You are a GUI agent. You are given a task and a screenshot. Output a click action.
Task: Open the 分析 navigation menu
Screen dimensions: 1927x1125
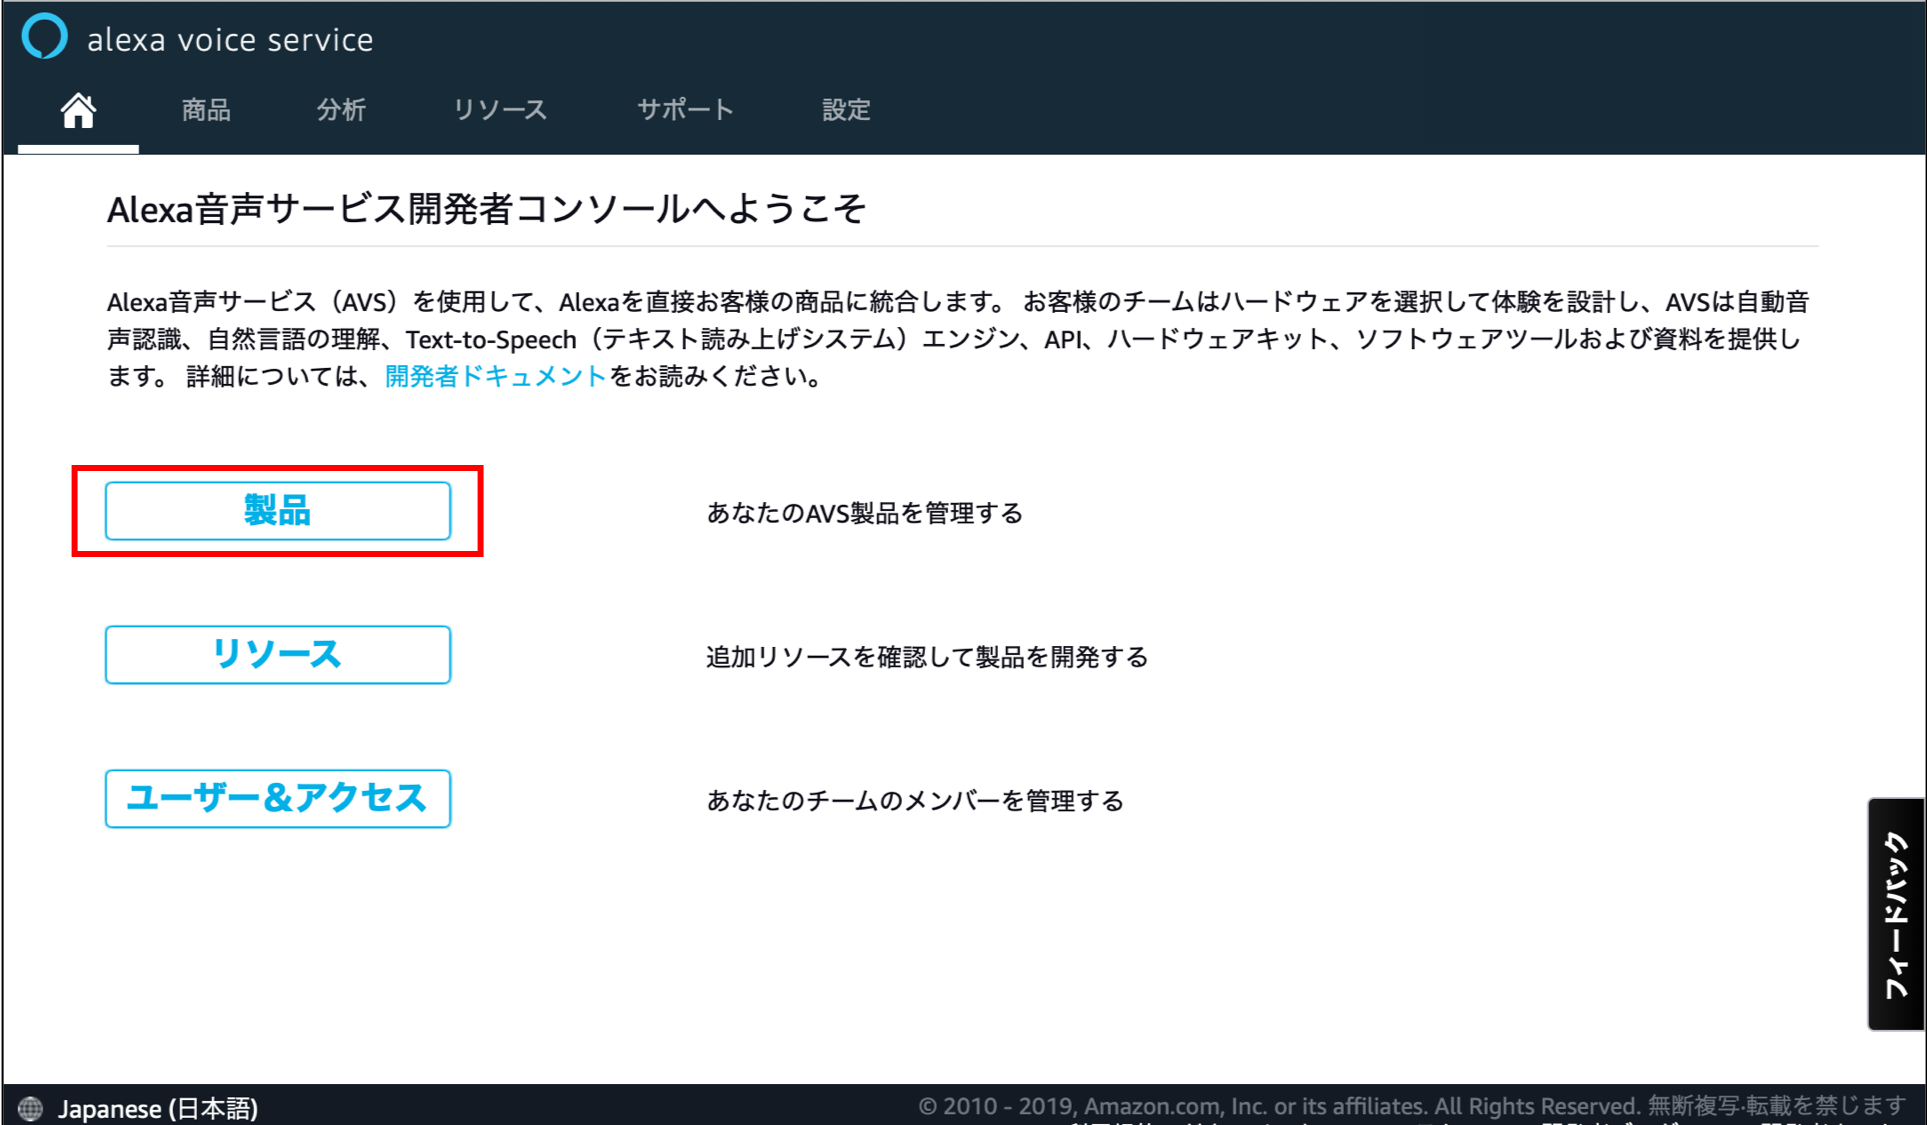(x=341, y=110)
